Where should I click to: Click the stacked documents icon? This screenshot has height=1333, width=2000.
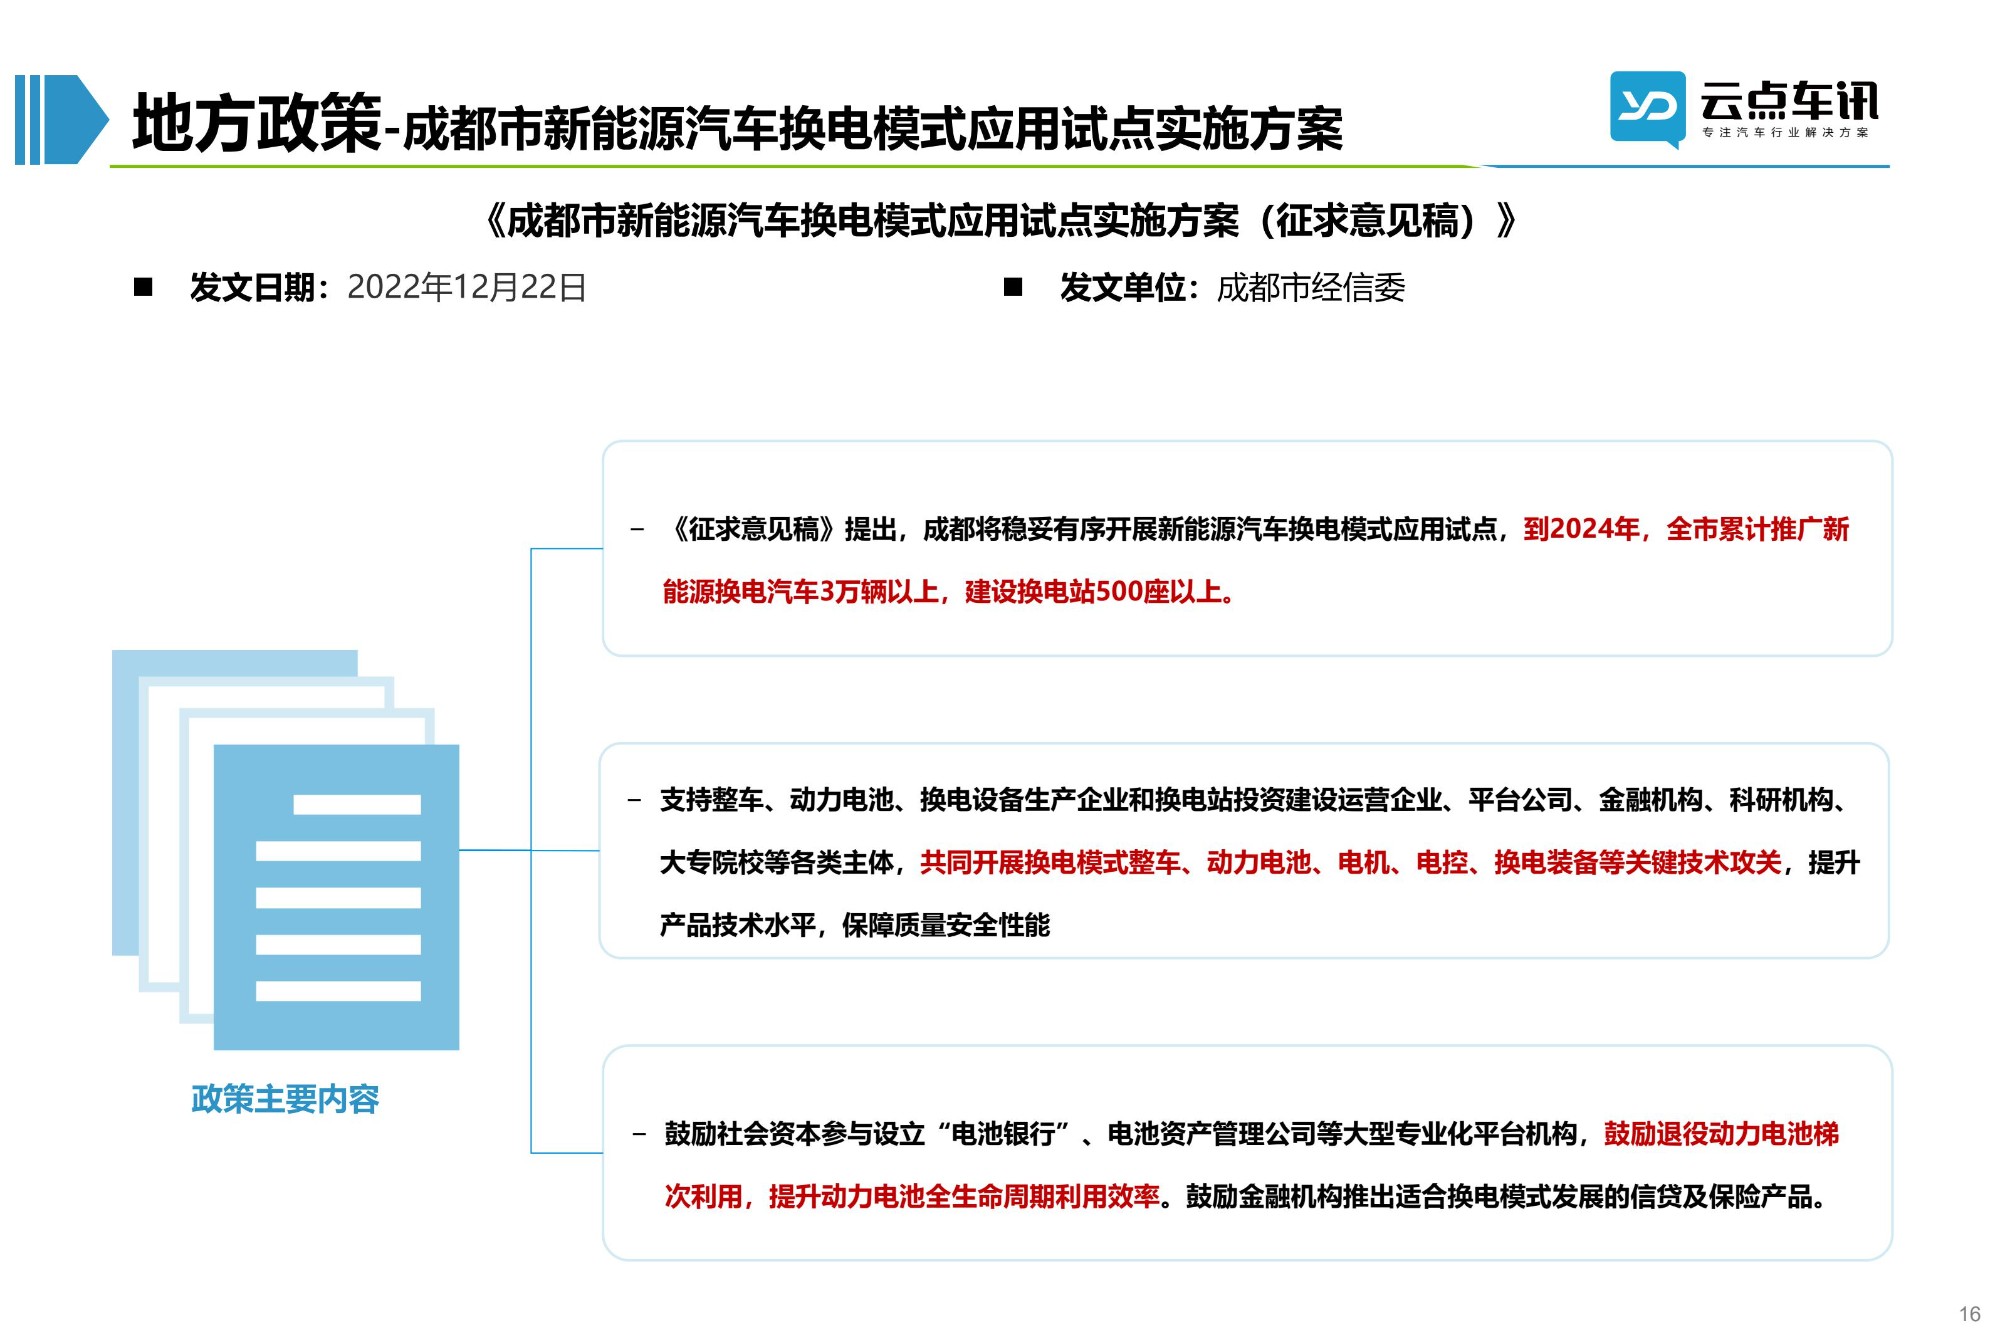(x=285, y=850)
